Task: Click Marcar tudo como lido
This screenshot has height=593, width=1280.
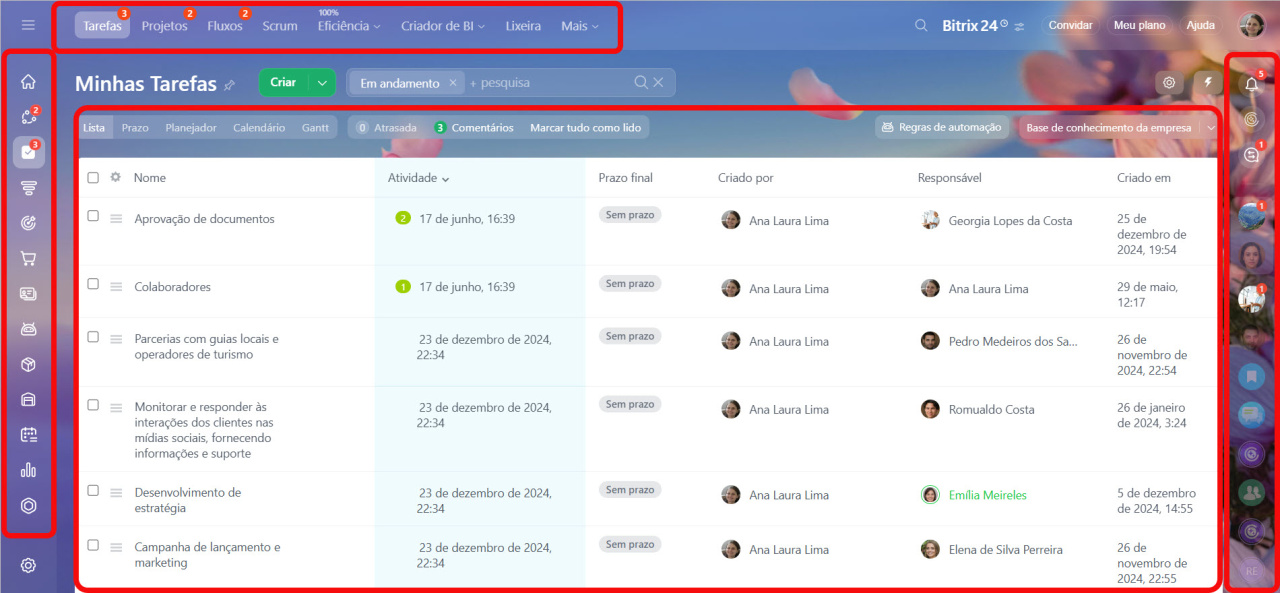Action: tap(585, 128)
